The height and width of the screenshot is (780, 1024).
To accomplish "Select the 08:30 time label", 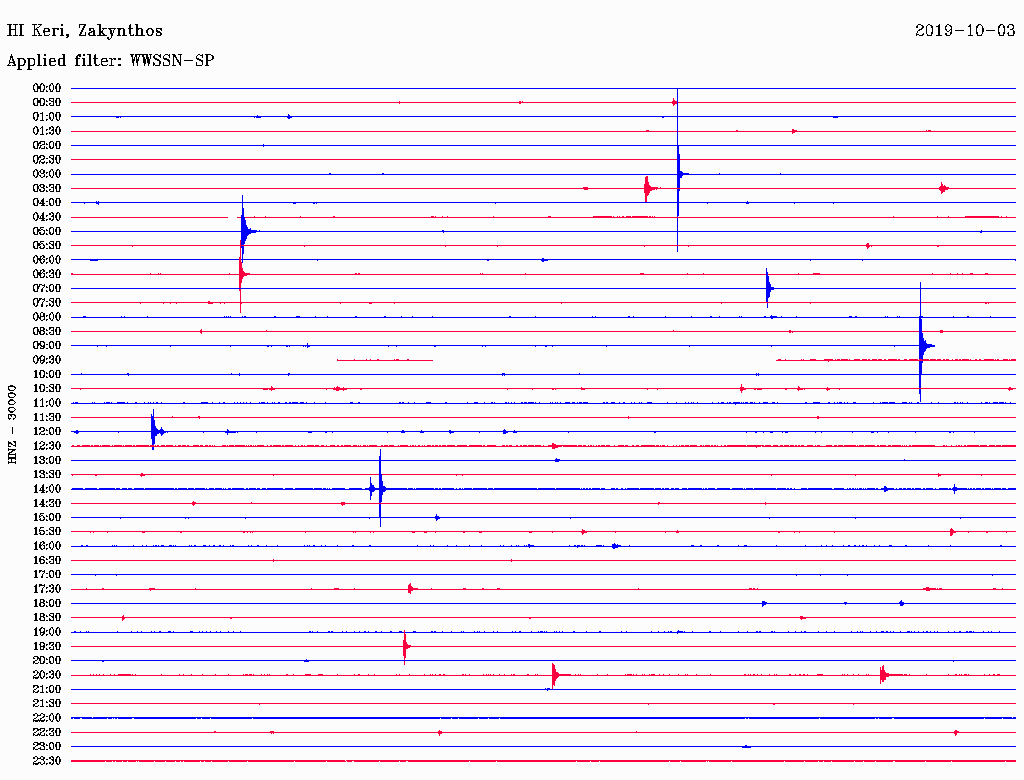I will click(x=46, y=332).
